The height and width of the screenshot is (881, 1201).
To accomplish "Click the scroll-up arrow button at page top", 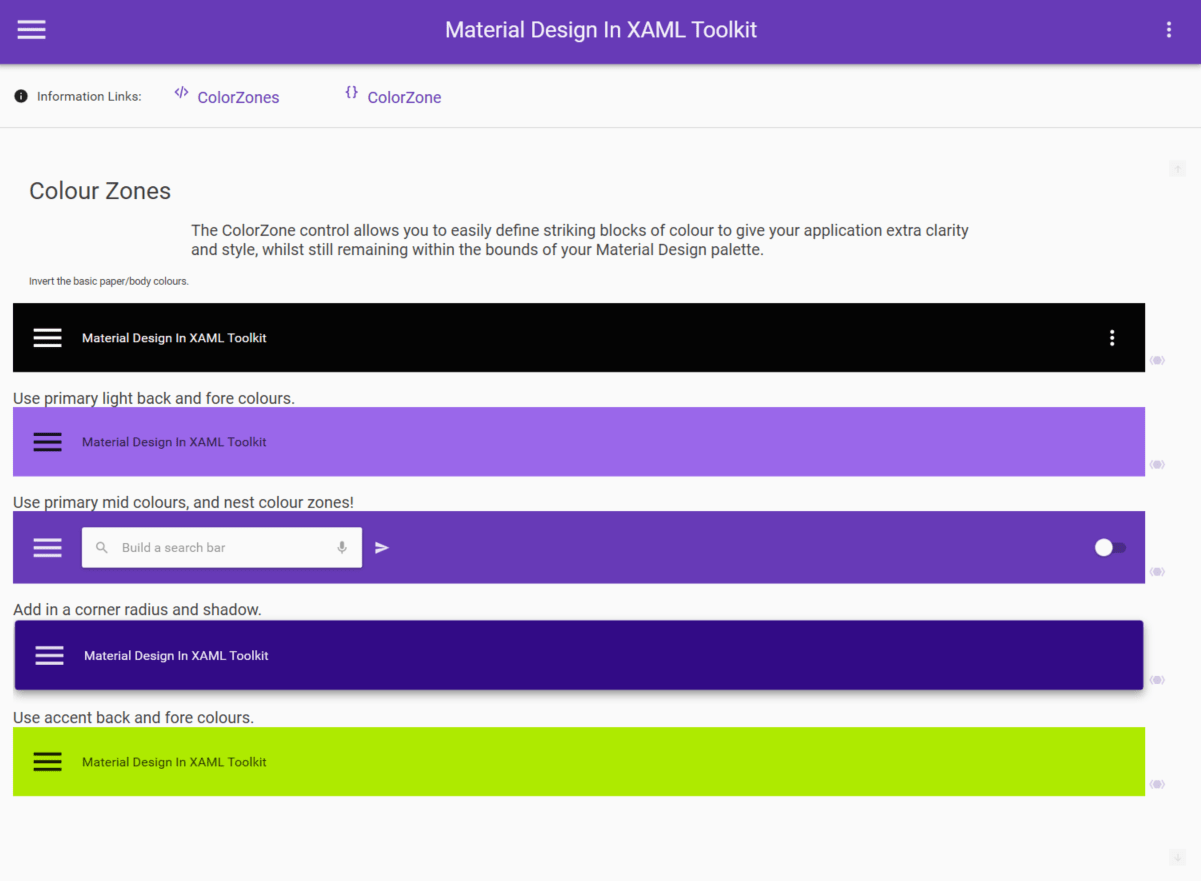I will coord(1177,169).
